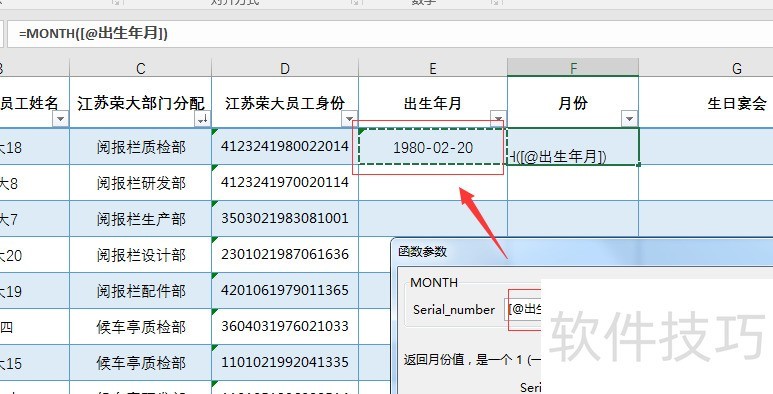The height and width of the screenshot is (394, 773).
Task: Click the 出生年月 header cell
Action: coord(433,103)
